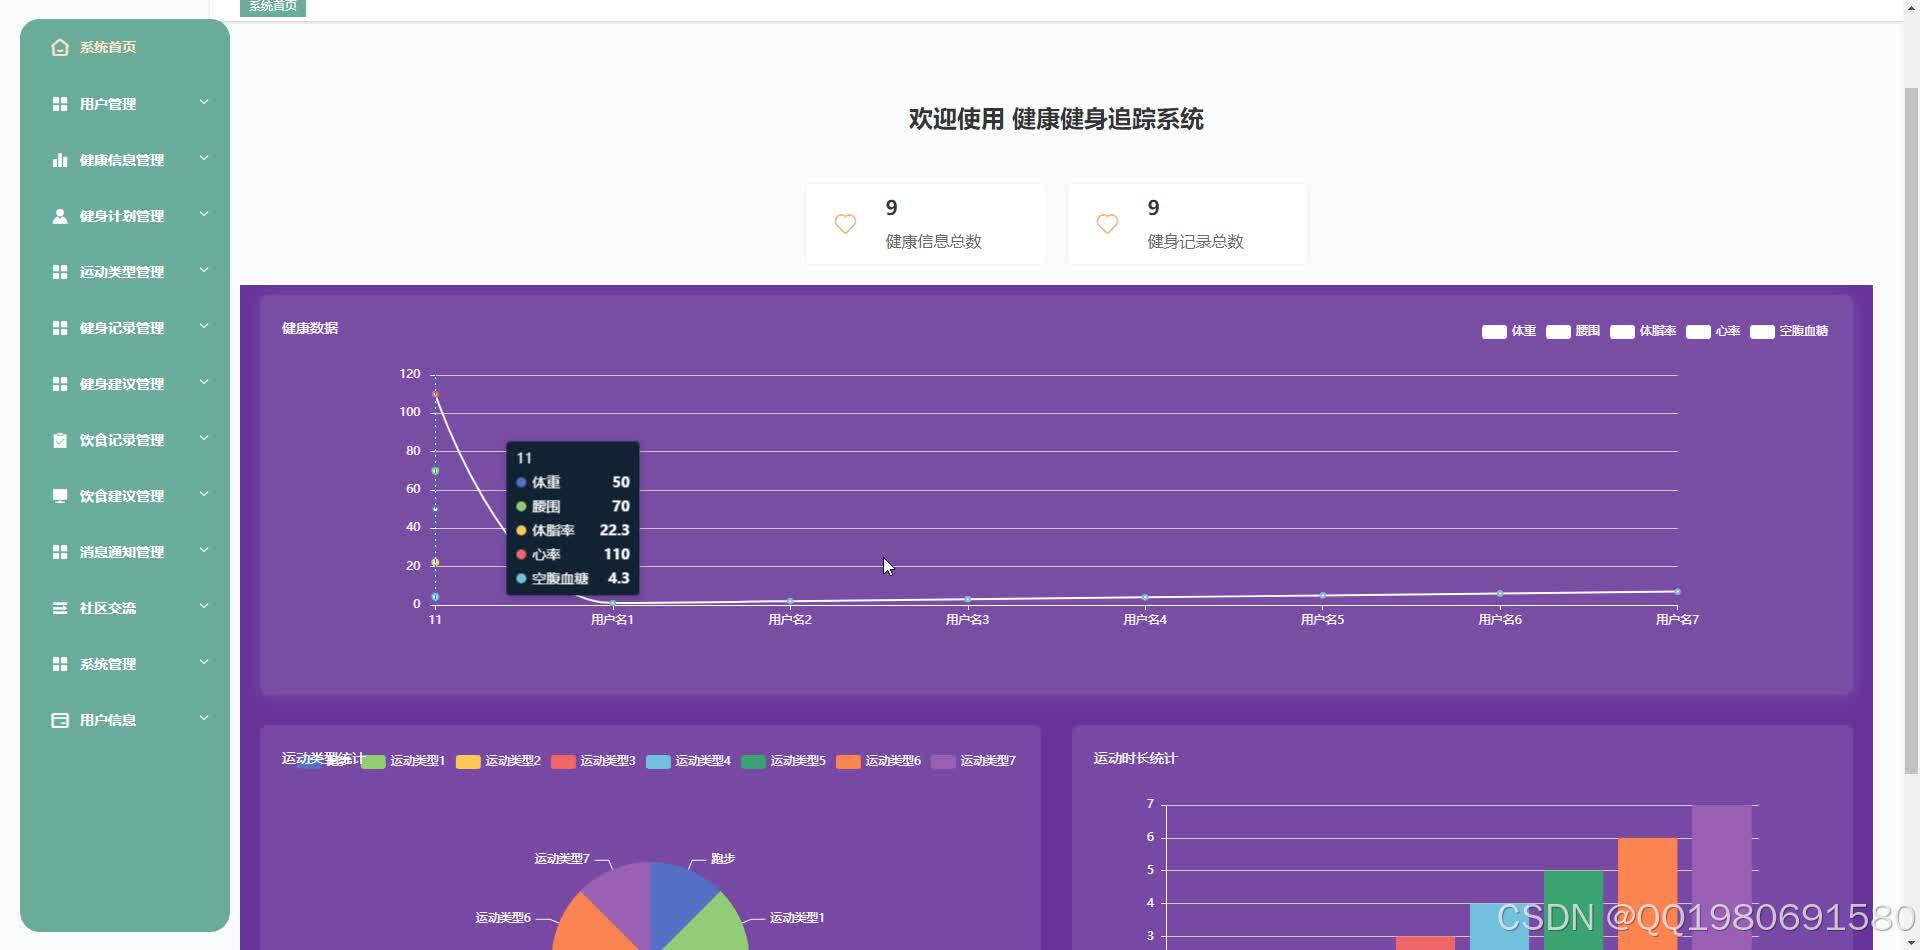Click the grid icon beside 用户管理

click(59, 102)
